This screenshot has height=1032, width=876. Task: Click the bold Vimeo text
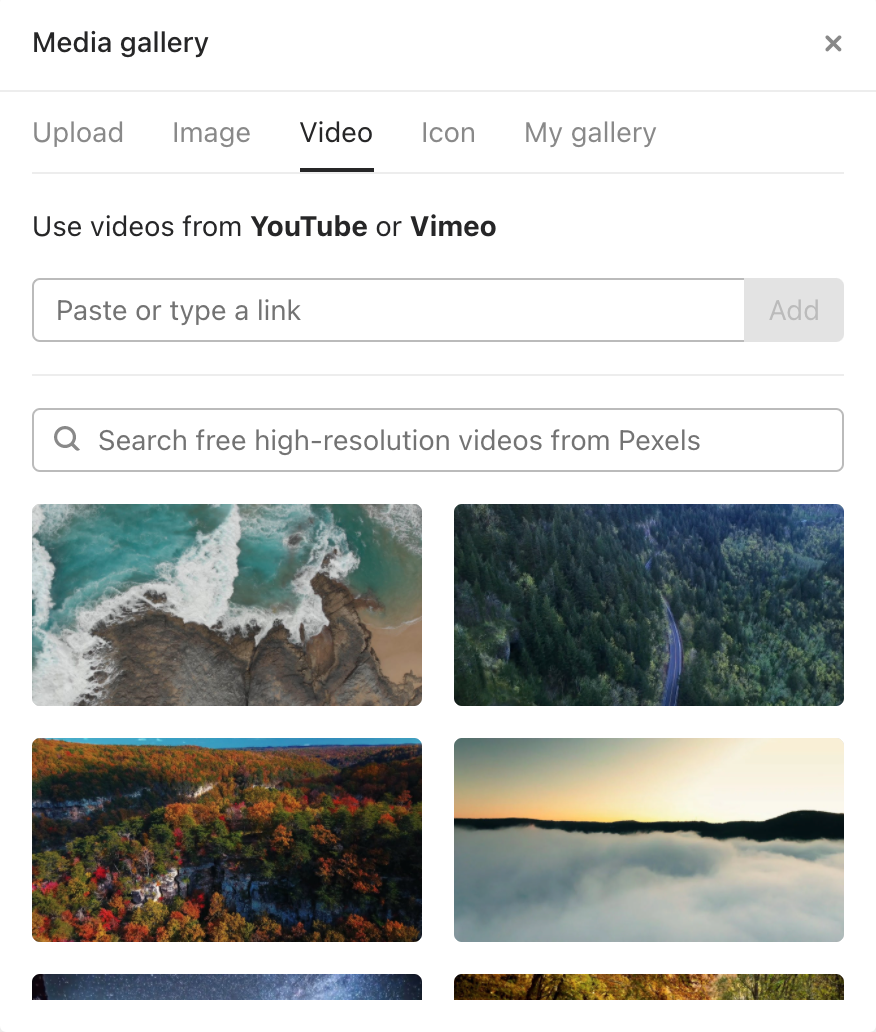pyautogui.click(x=453, y=227)
